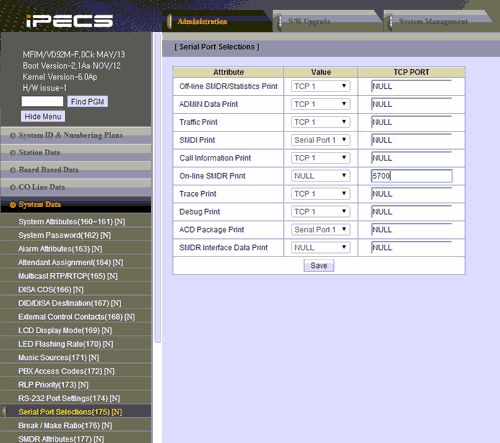Switch to the S/W Upgrade tab

coord(309,21)
